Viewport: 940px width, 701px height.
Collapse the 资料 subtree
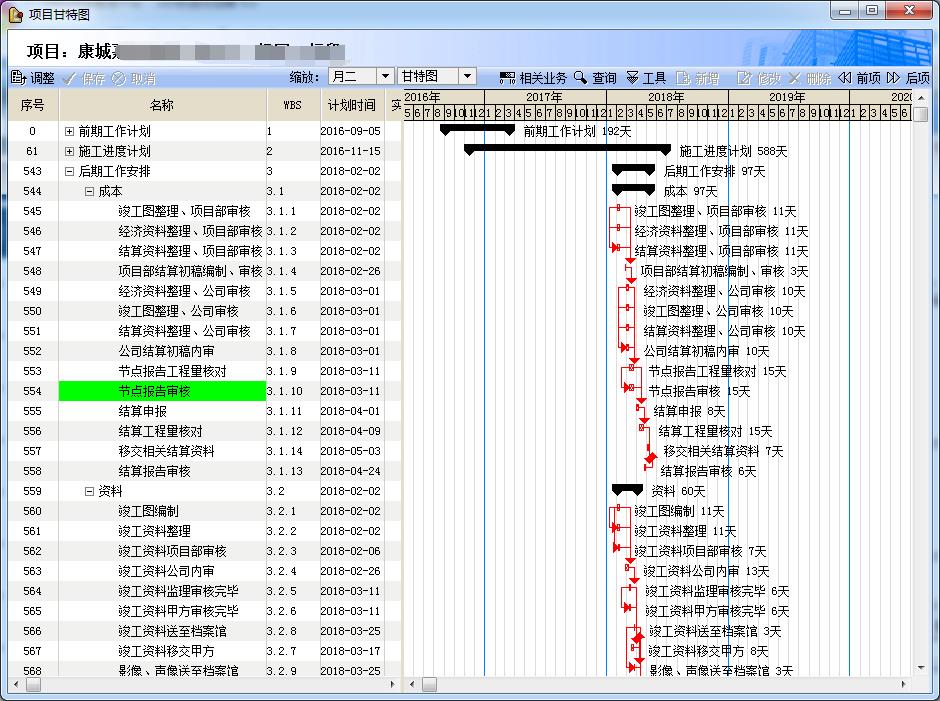pos(89,491)
